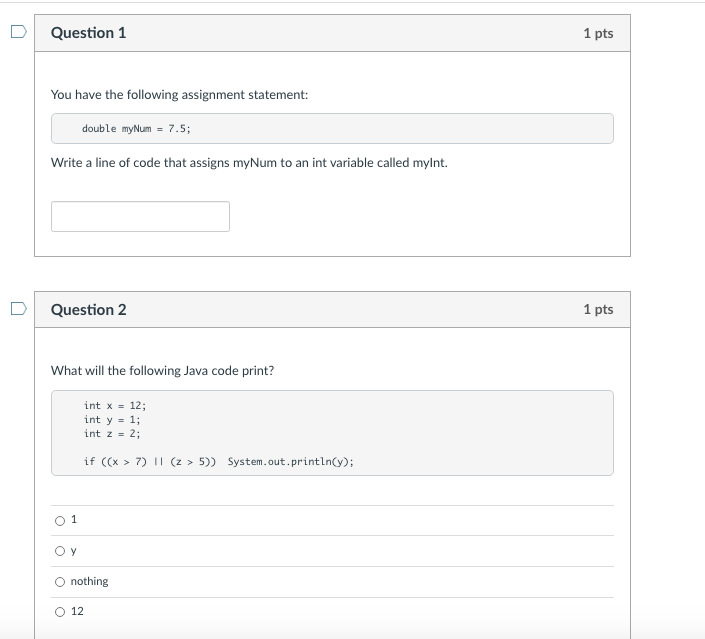Click the 'What will the following Java code print?' text
Screen dimensions: 705x639
point(162,370)
